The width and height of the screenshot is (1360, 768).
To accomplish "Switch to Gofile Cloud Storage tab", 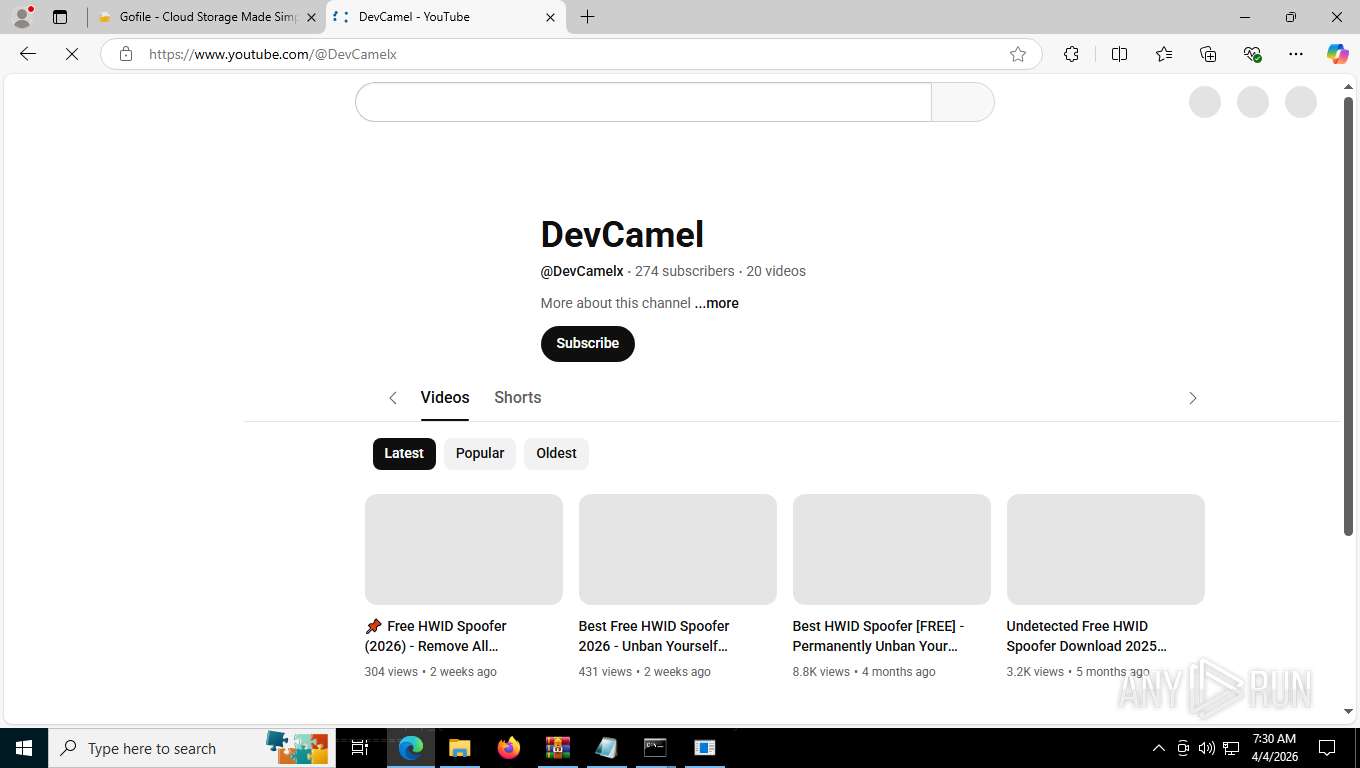I will [207, 17].
